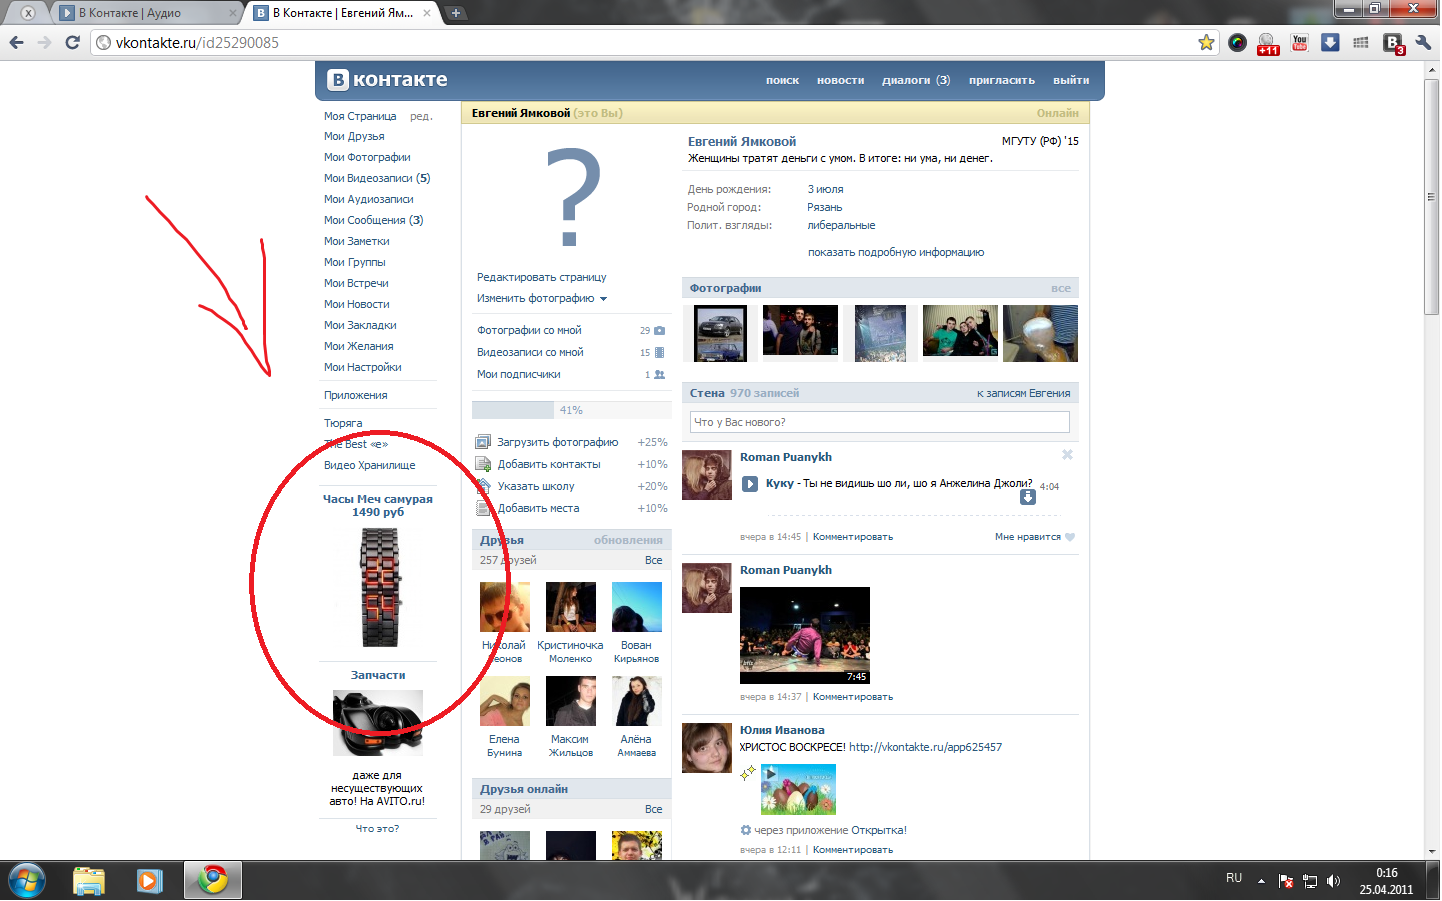Image resolution: width=1442 pixels, height=901 pixels.
Task: Click the ВКонтакте logo in the header
Action: [x=388, y=80]
